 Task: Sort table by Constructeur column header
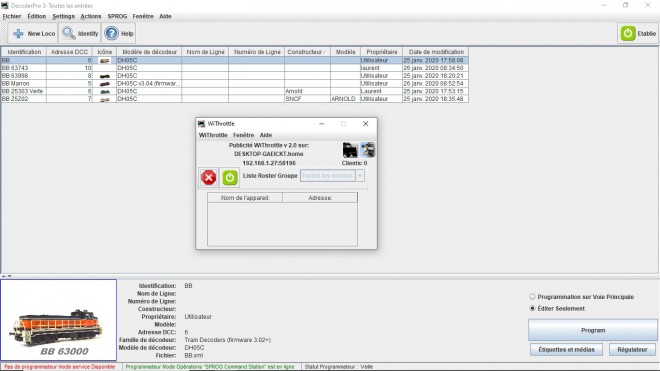pyautogui.click(x=307, y=52)
